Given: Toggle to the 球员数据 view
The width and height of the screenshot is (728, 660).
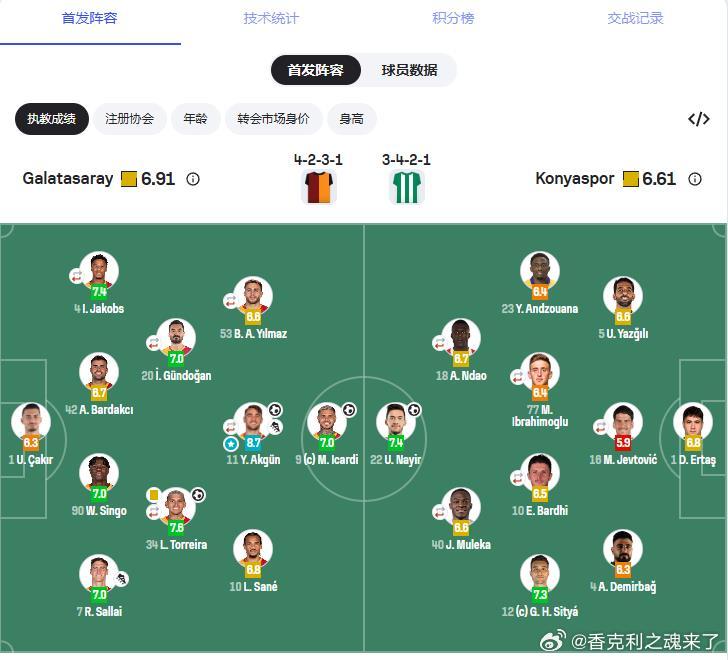Looking at the screenshot, I should pyautogui.click(x=409, y=70).
